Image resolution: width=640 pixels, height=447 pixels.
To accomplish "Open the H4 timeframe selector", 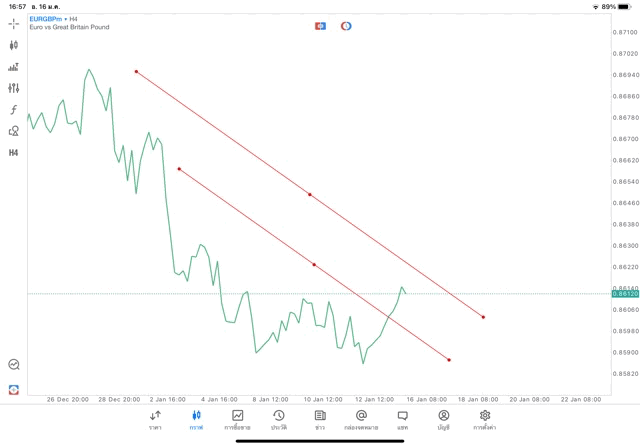I will pos(14,153).
